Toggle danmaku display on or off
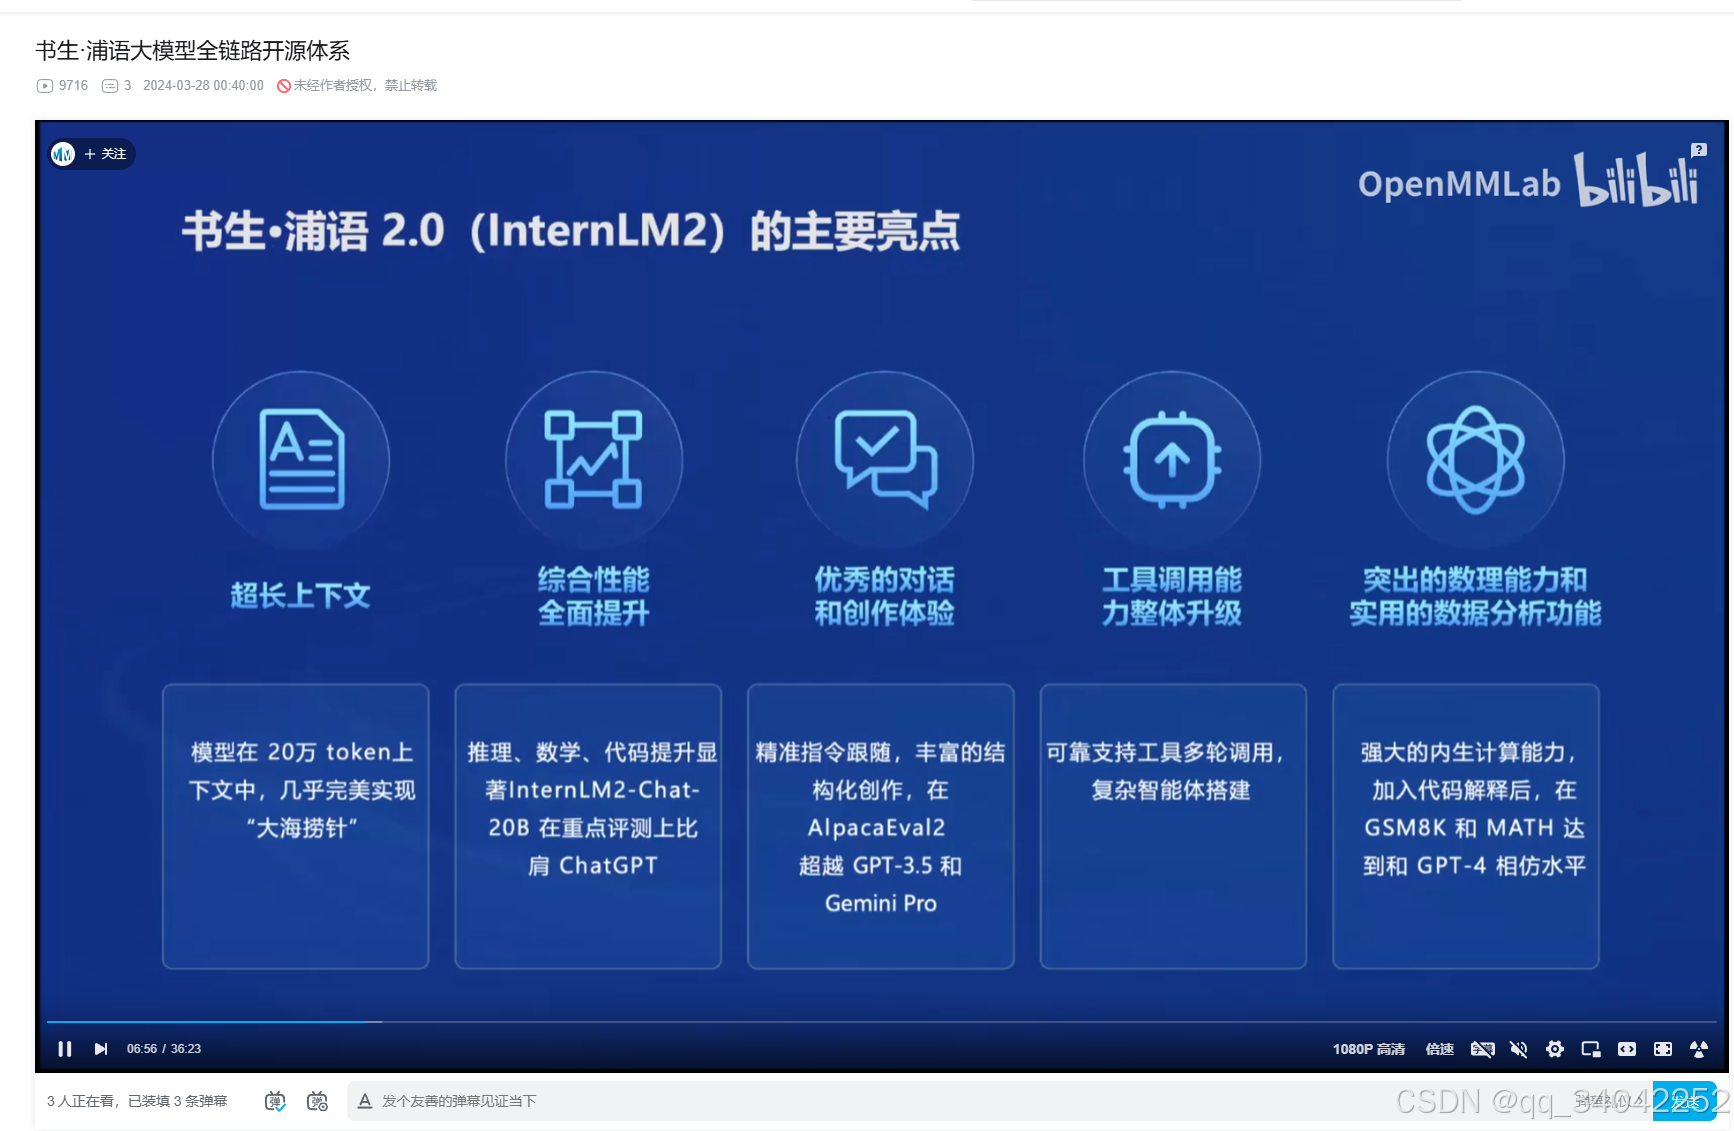Viewport: 1734px width, 1131px height. point(275,1101)
